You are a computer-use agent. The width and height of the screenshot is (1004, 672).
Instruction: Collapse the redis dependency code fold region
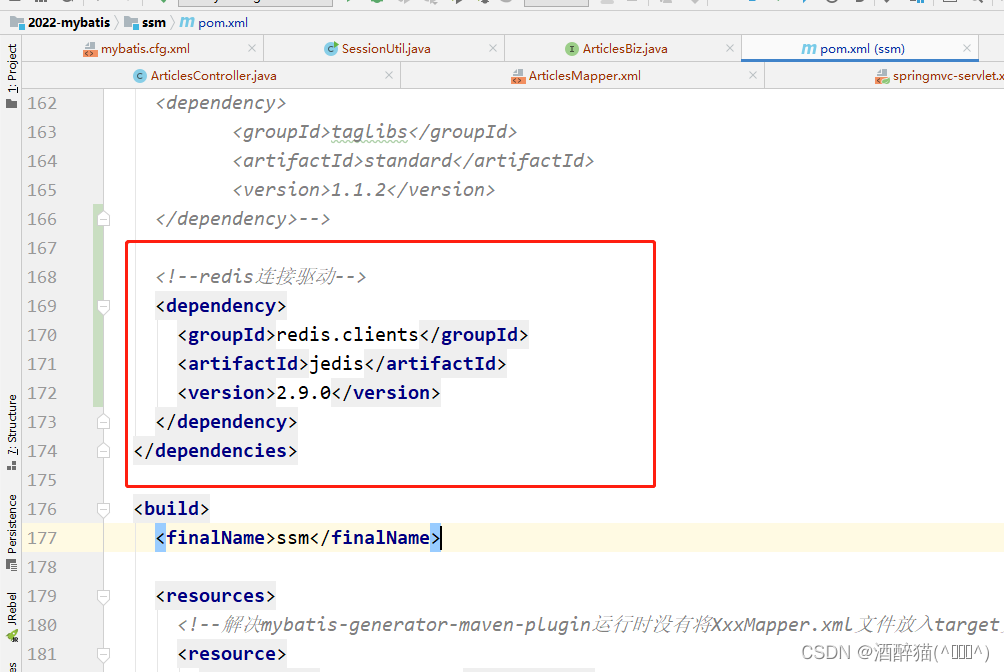point(102,304)
